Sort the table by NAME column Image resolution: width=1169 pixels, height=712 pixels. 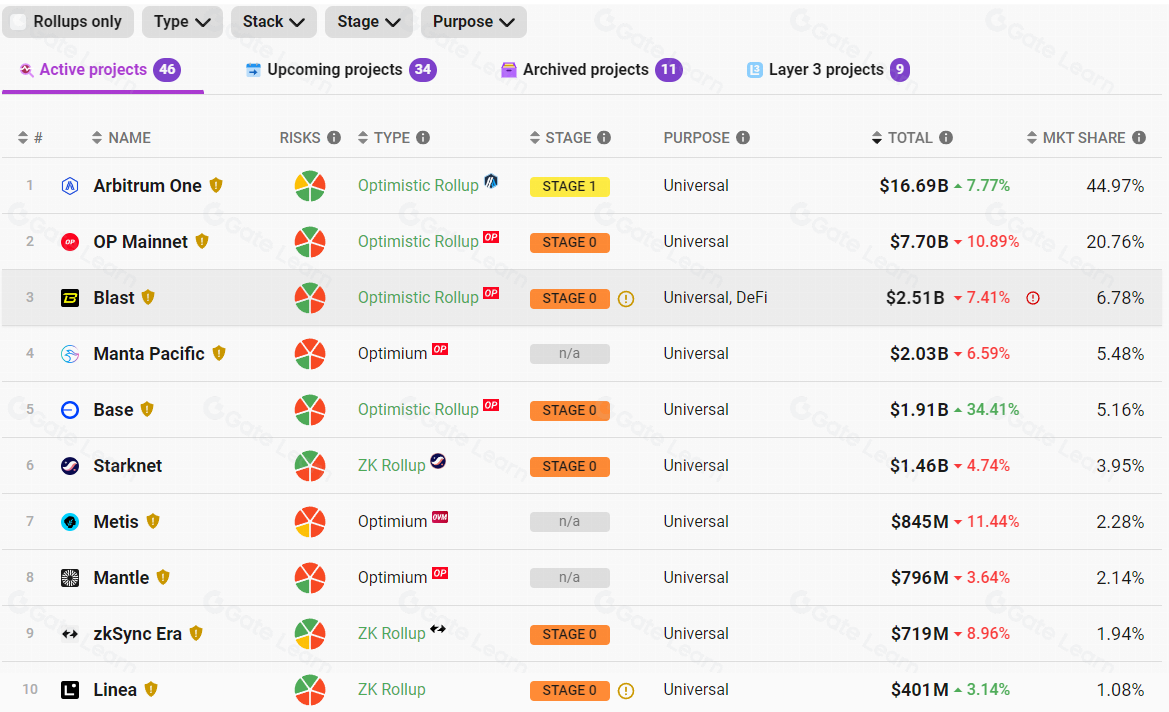(129, 138)
